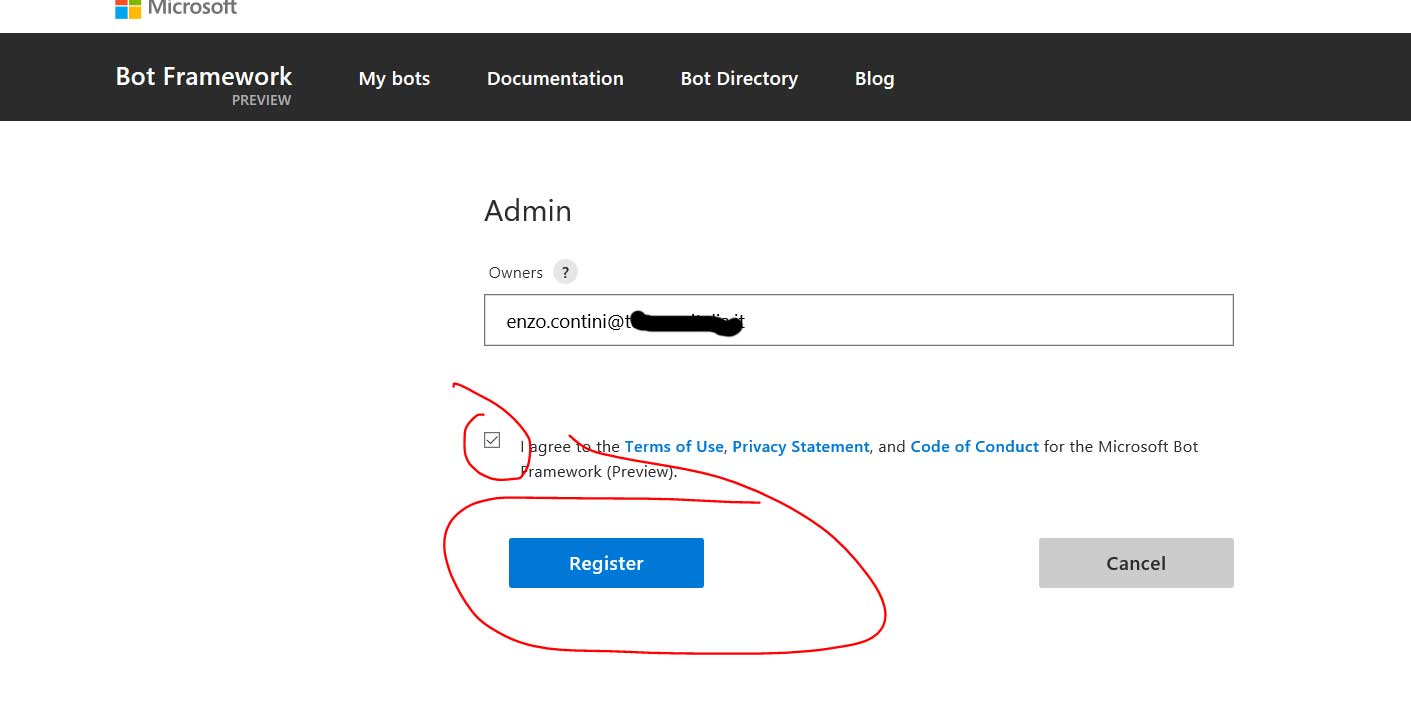Viewport: 1411px width, 725px height.
Task: Open the Bot Directory nav item
Action: click(x=739, y=78)
